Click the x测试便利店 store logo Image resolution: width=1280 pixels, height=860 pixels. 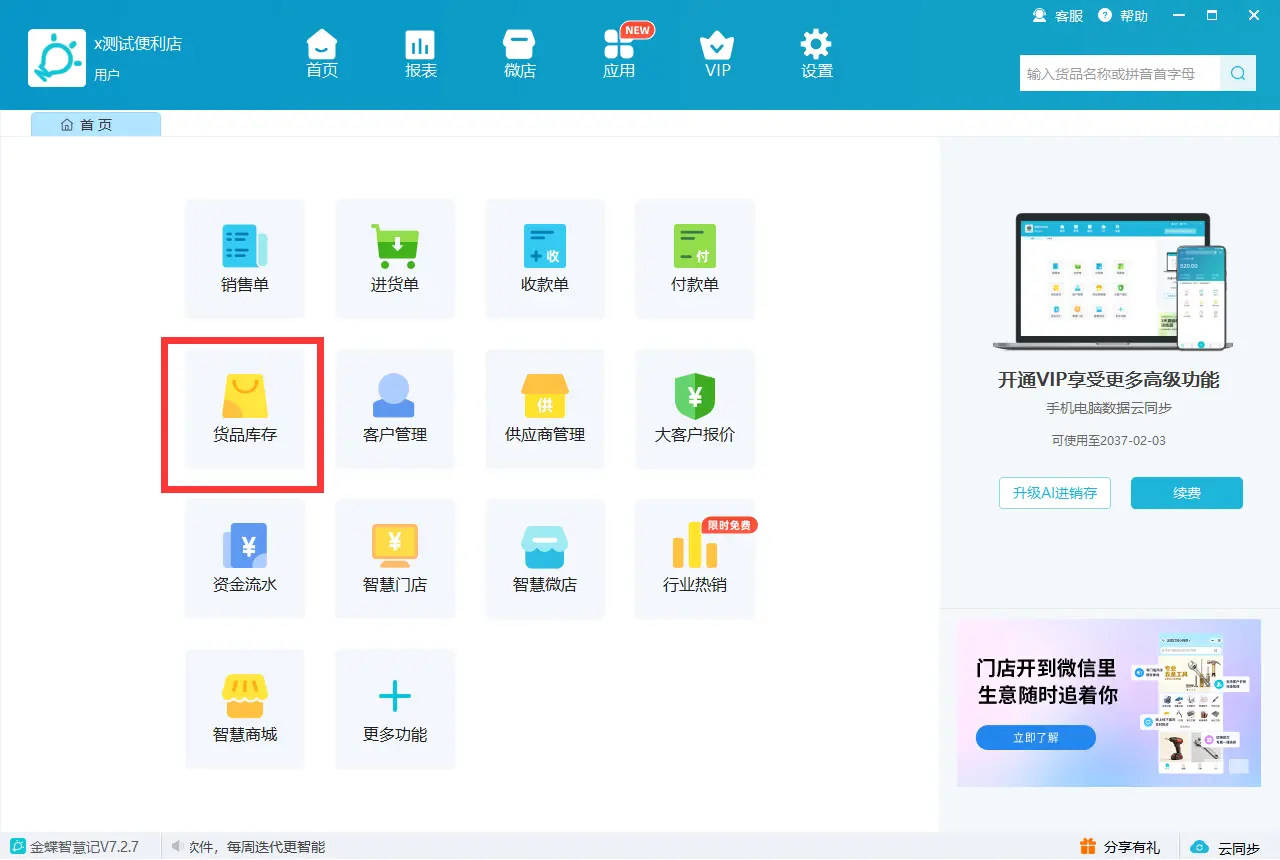[57, 58]
